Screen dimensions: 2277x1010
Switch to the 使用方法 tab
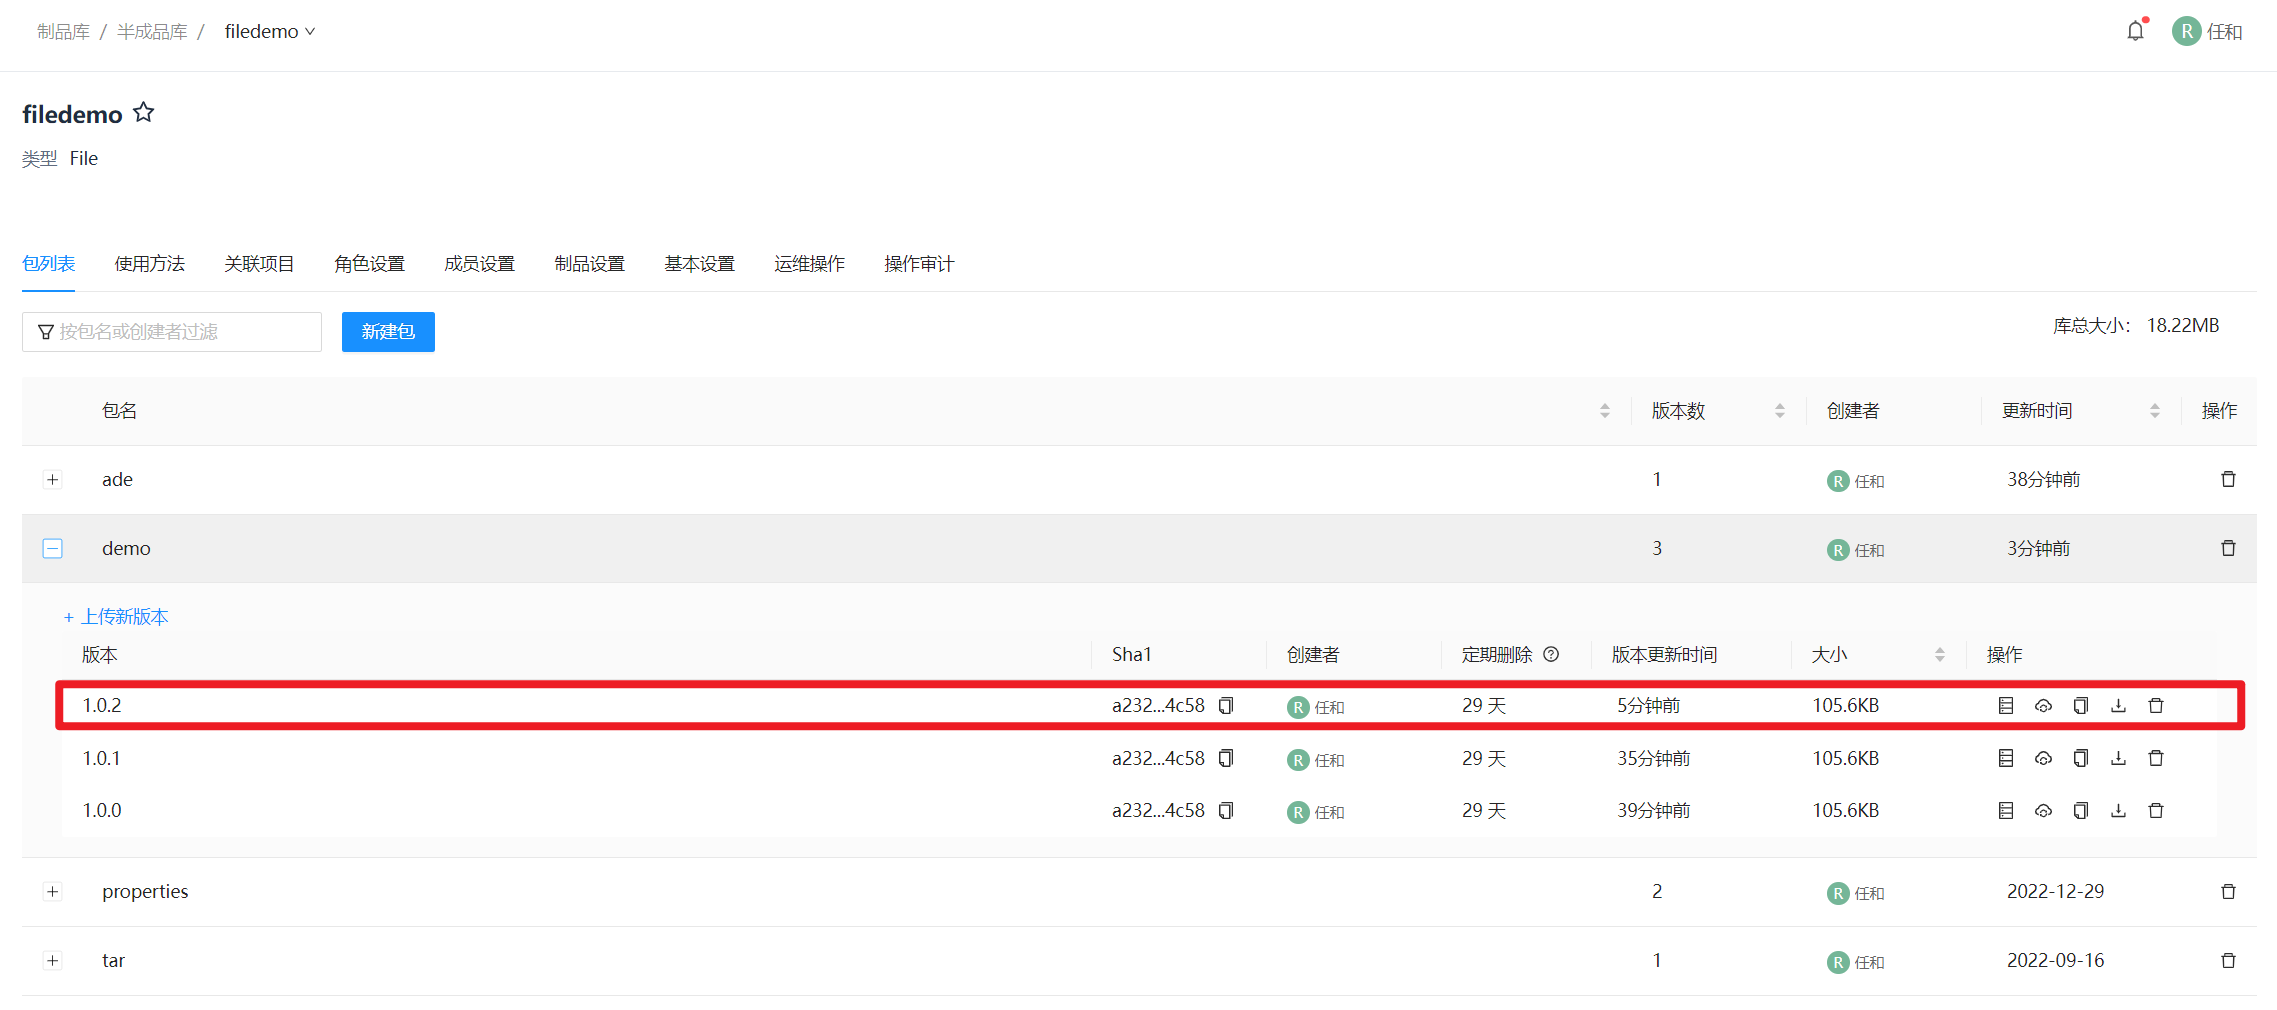(149, 264)
